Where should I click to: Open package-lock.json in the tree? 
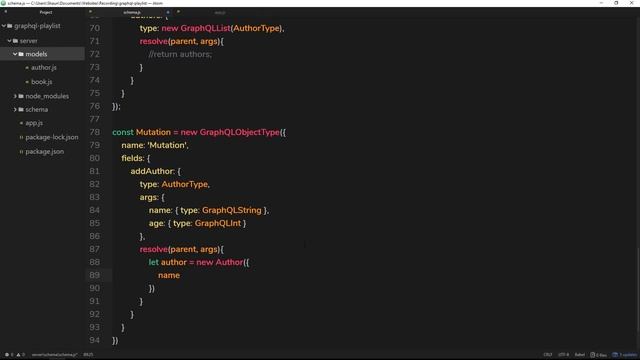(x=52, y=138)
